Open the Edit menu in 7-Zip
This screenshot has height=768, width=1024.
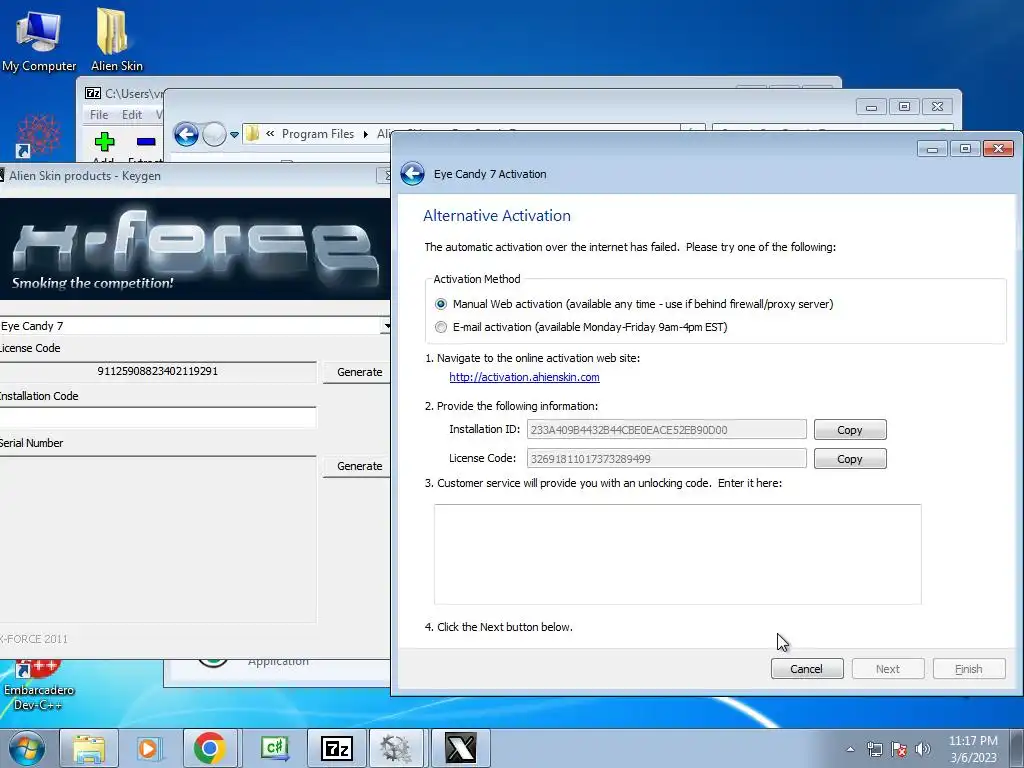coord(131,115)
